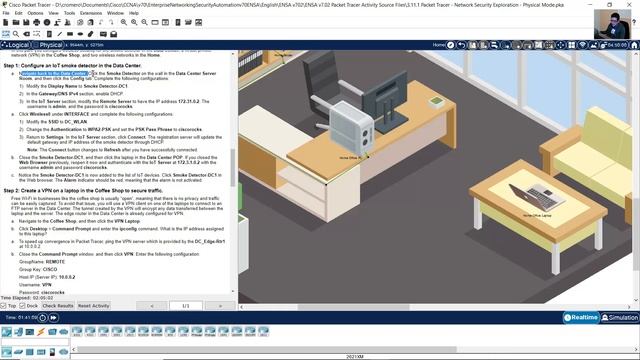Click the Undo arrow icon

tap(101, 22)
